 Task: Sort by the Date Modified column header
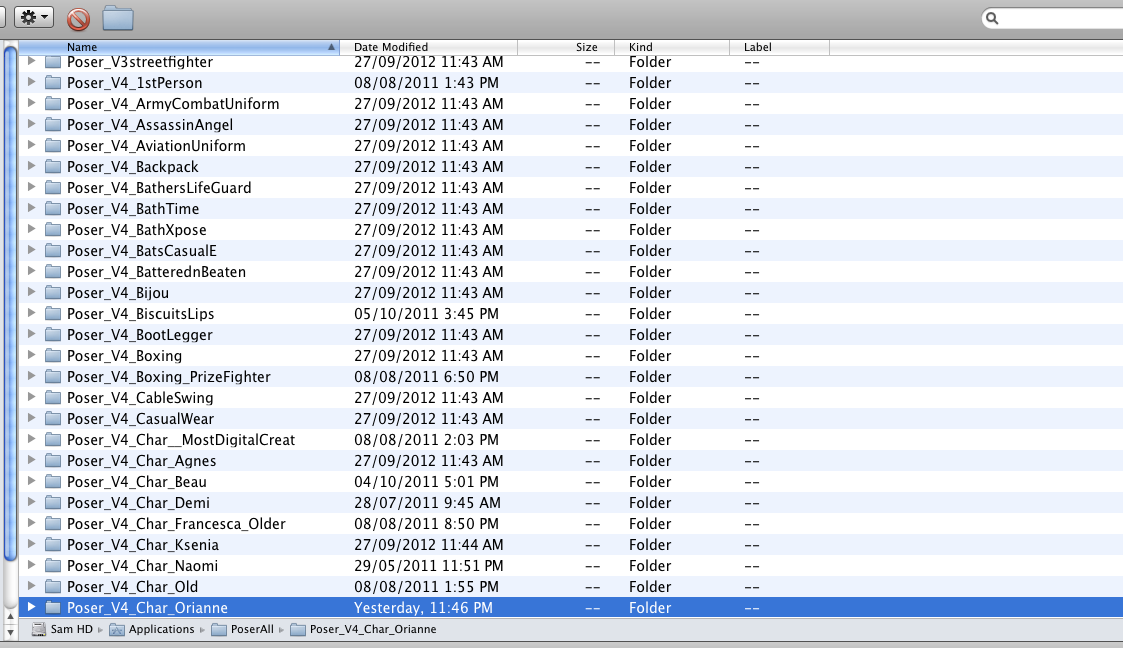point(428,47)
